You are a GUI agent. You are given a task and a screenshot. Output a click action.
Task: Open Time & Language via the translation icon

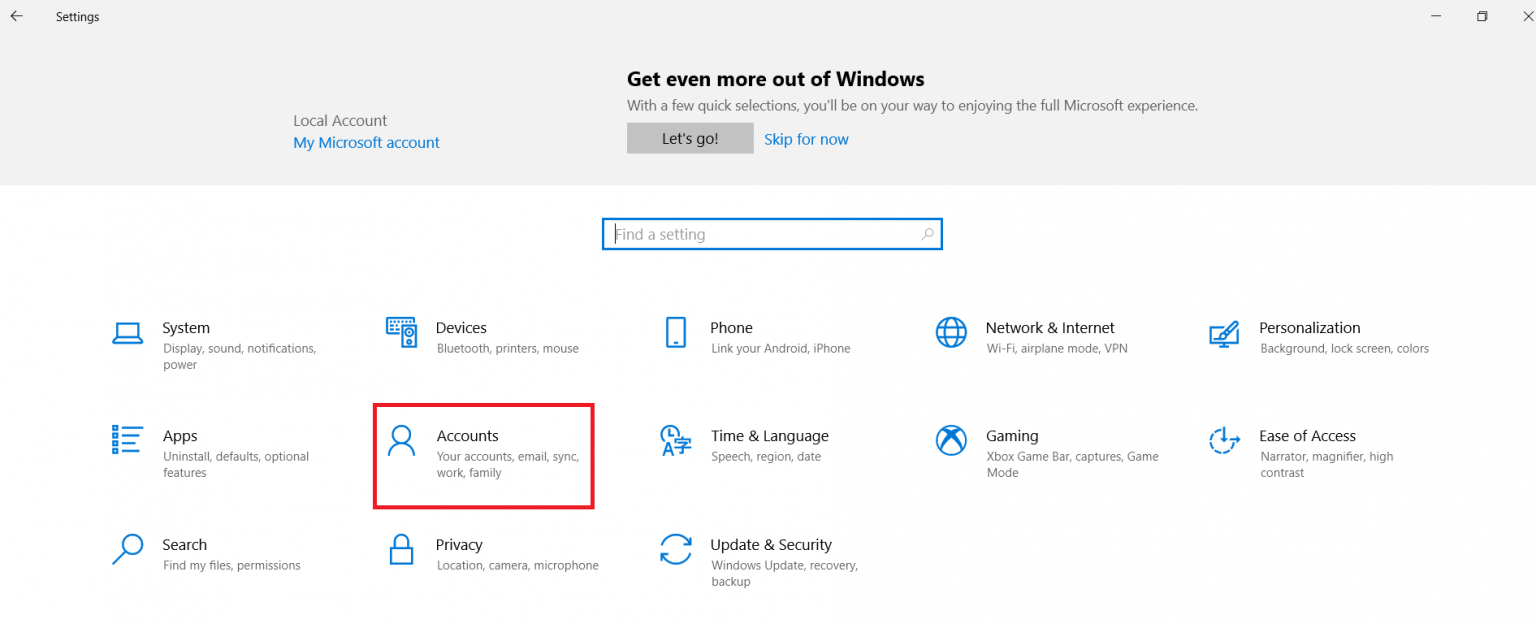tap(676, 441)
